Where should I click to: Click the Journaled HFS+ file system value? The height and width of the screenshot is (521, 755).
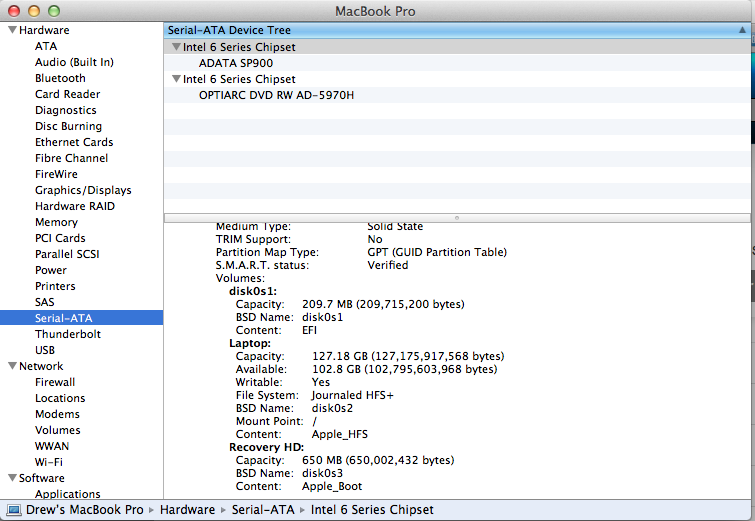click(x=352, y=395)
